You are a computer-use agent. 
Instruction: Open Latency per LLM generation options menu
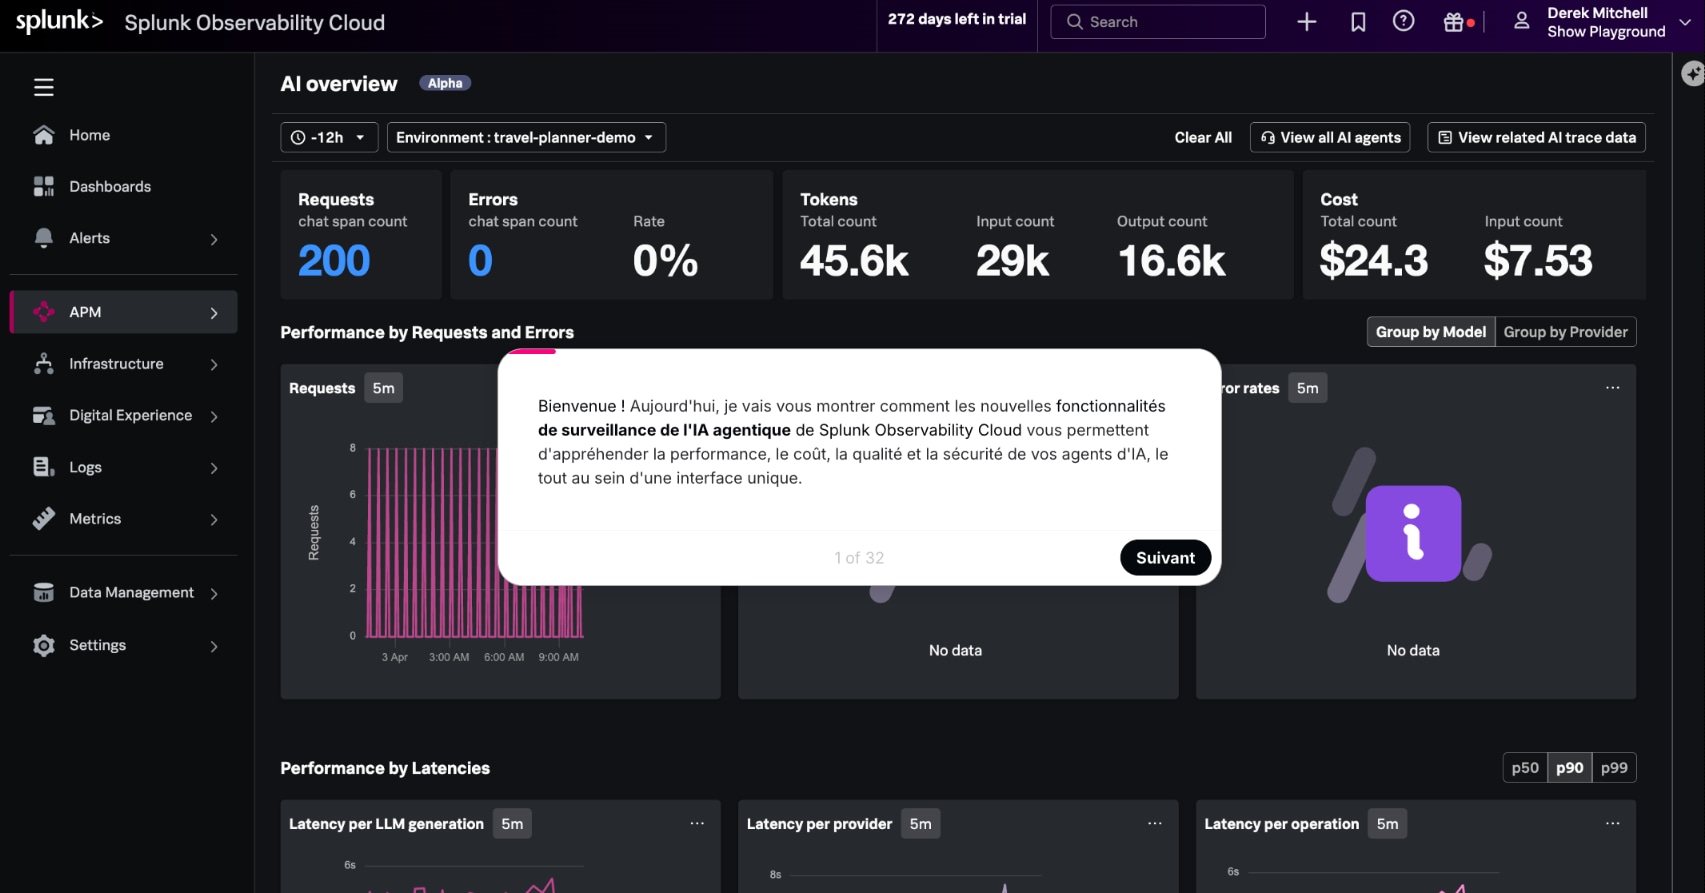697,824
